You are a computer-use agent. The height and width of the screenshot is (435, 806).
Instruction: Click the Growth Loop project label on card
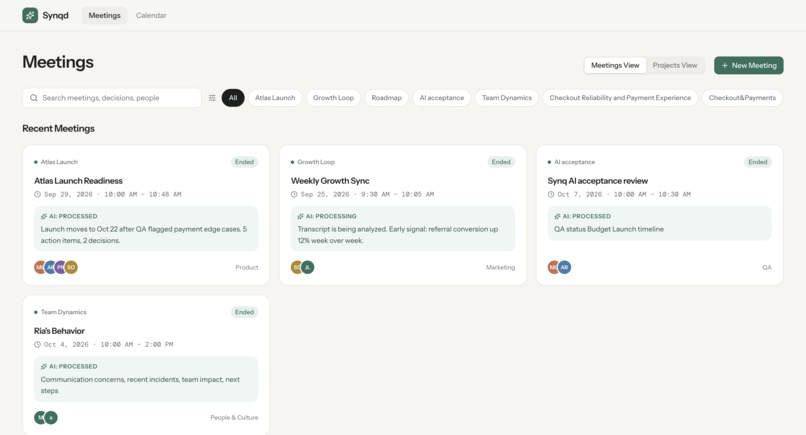click(x=316, y=162)
